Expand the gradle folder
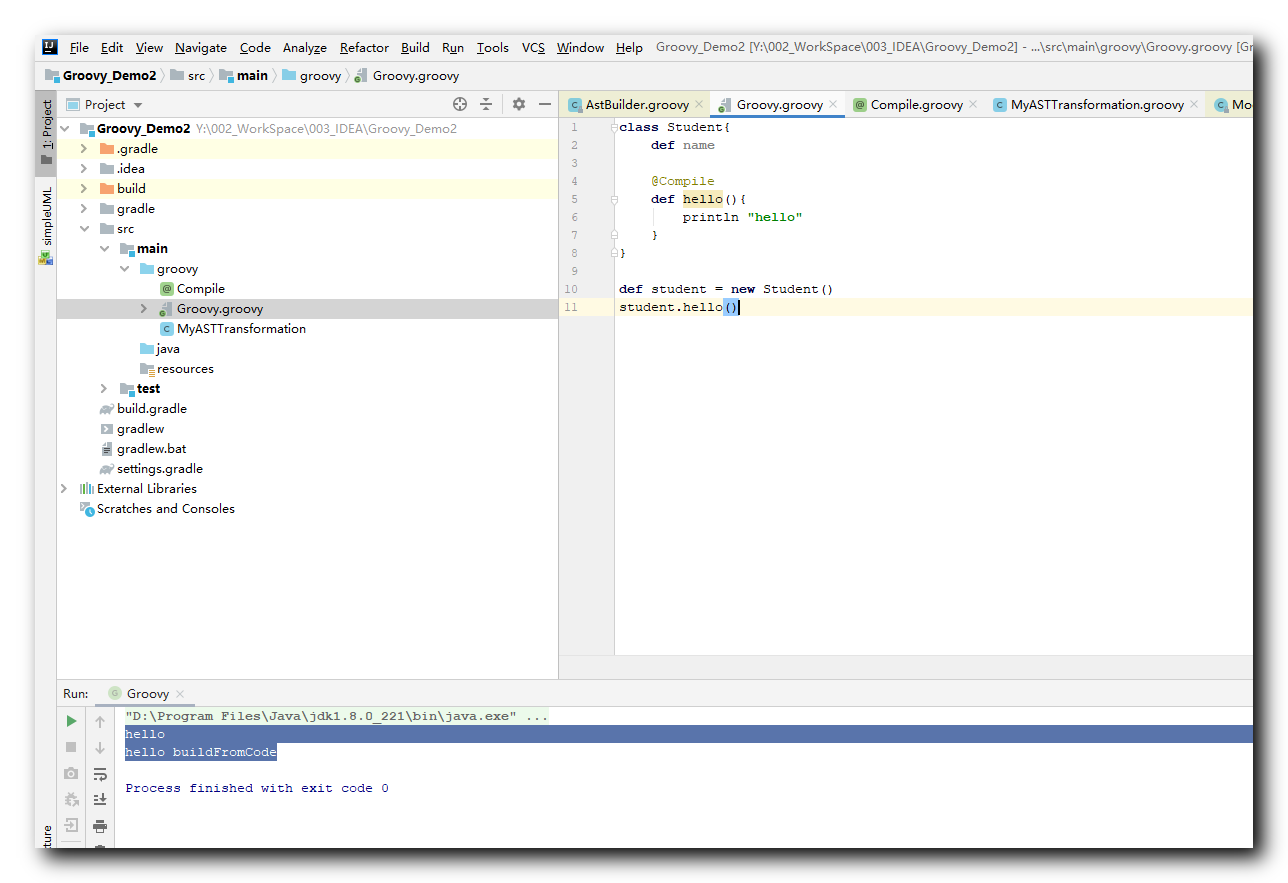The height and width of the screenshot is (883, 1288). [x=85, y=209]
